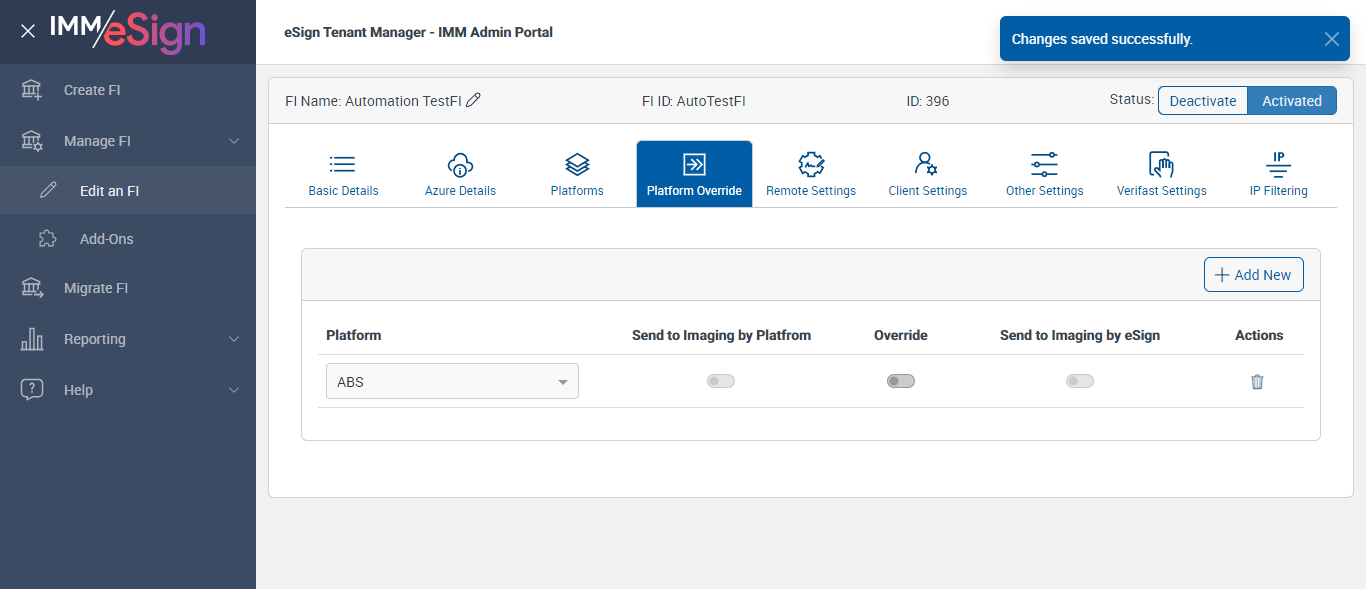Switch to the Client Settings tab
This screenshot has width=1366, height=589.
(x=927, y=174)
